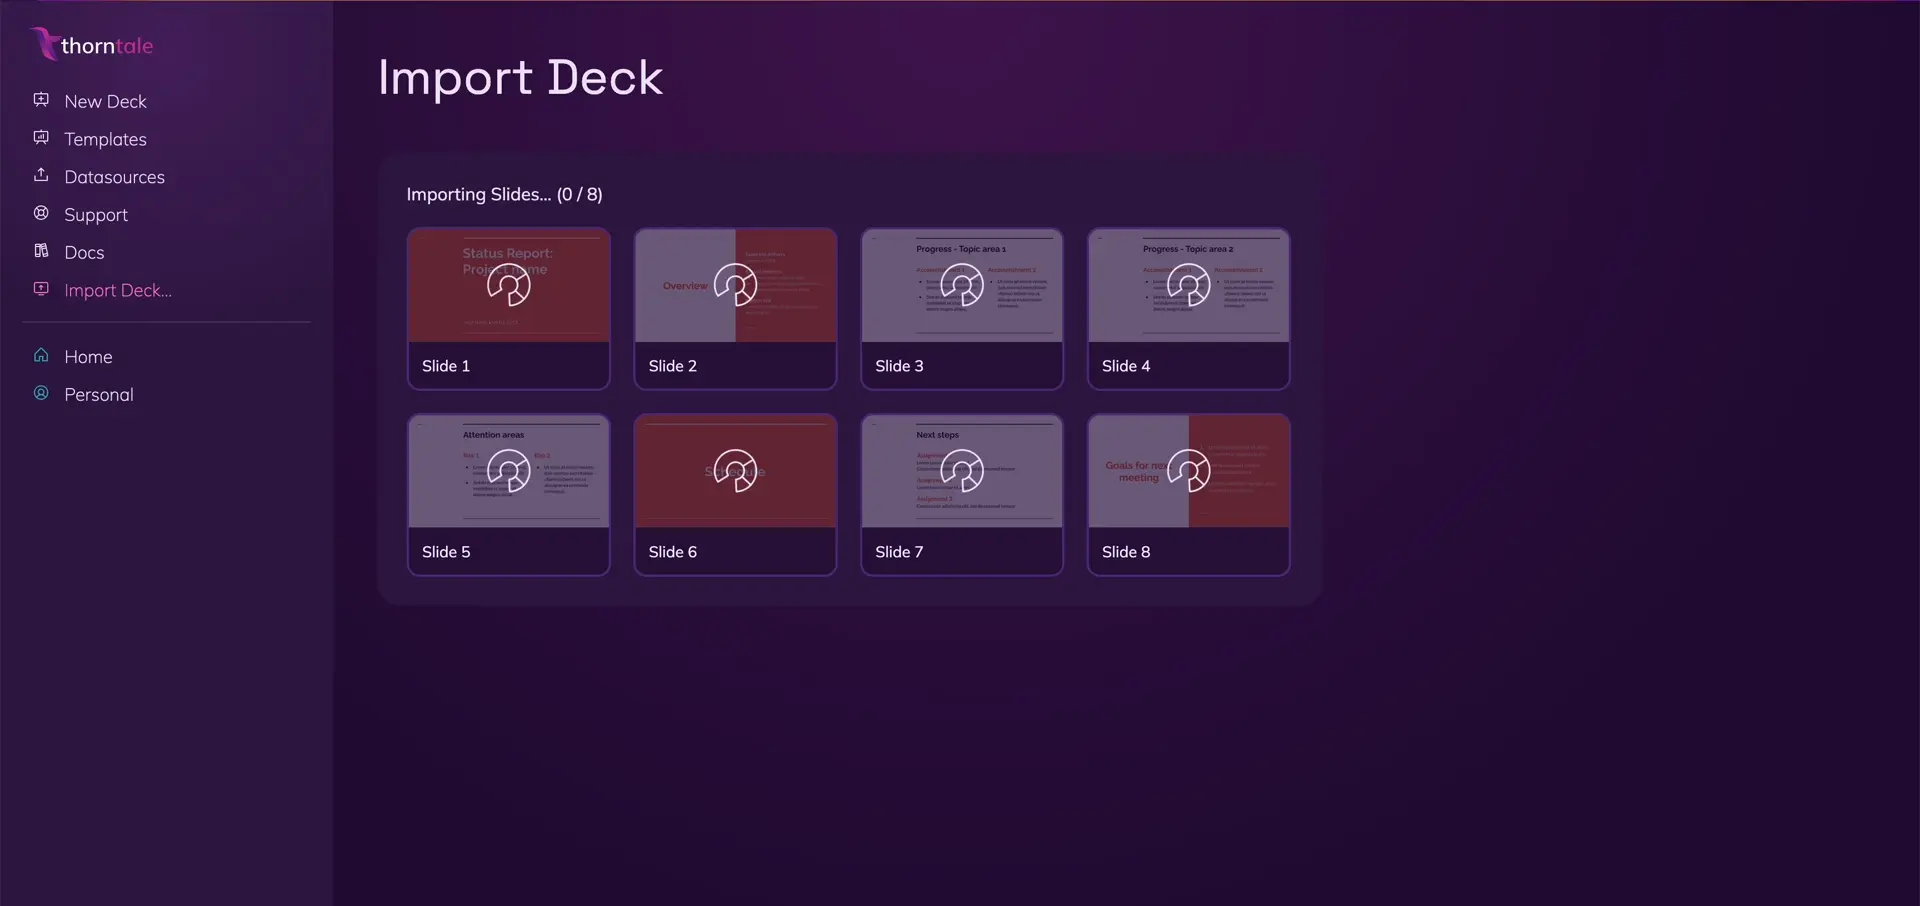Click the Importing Slides... (0 / 8) status text
Image resolution: width=1920 pixels, height=906 pixels.
tap(504, 195)
